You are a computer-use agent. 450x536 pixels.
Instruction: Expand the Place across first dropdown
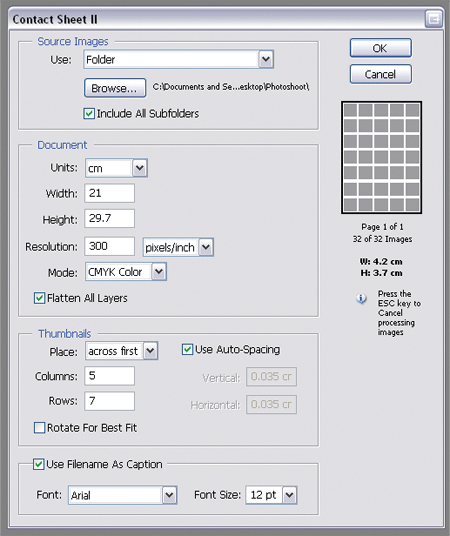pos(150,351)
